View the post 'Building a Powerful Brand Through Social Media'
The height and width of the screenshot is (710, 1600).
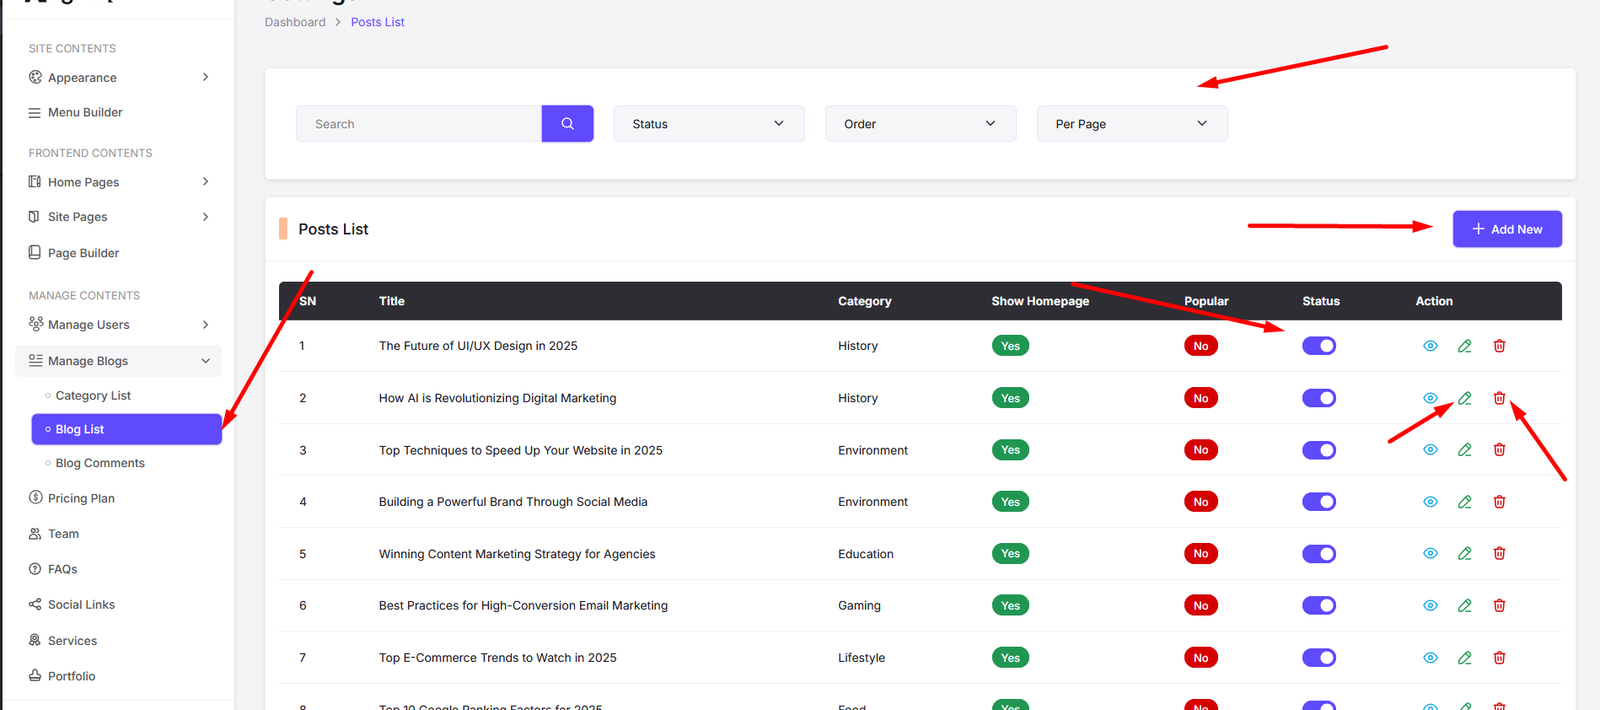click(1430, 502)
